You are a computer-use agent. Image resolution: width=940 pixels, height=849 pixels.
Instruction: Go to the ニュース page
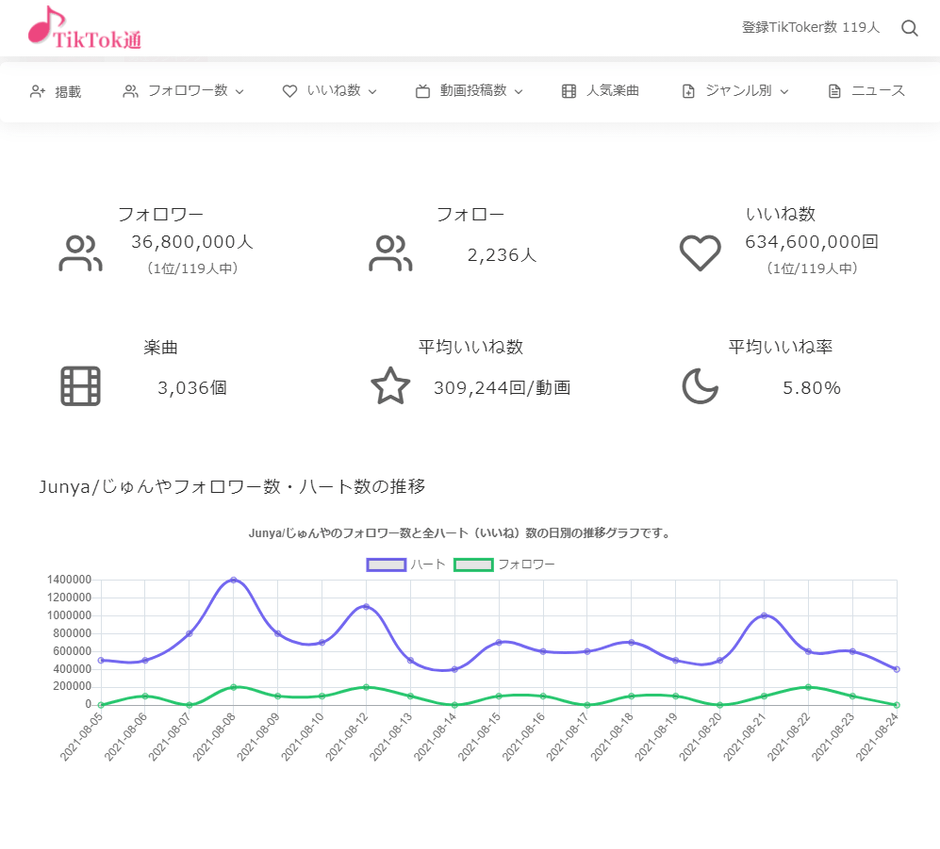click(x=867, y=91)
